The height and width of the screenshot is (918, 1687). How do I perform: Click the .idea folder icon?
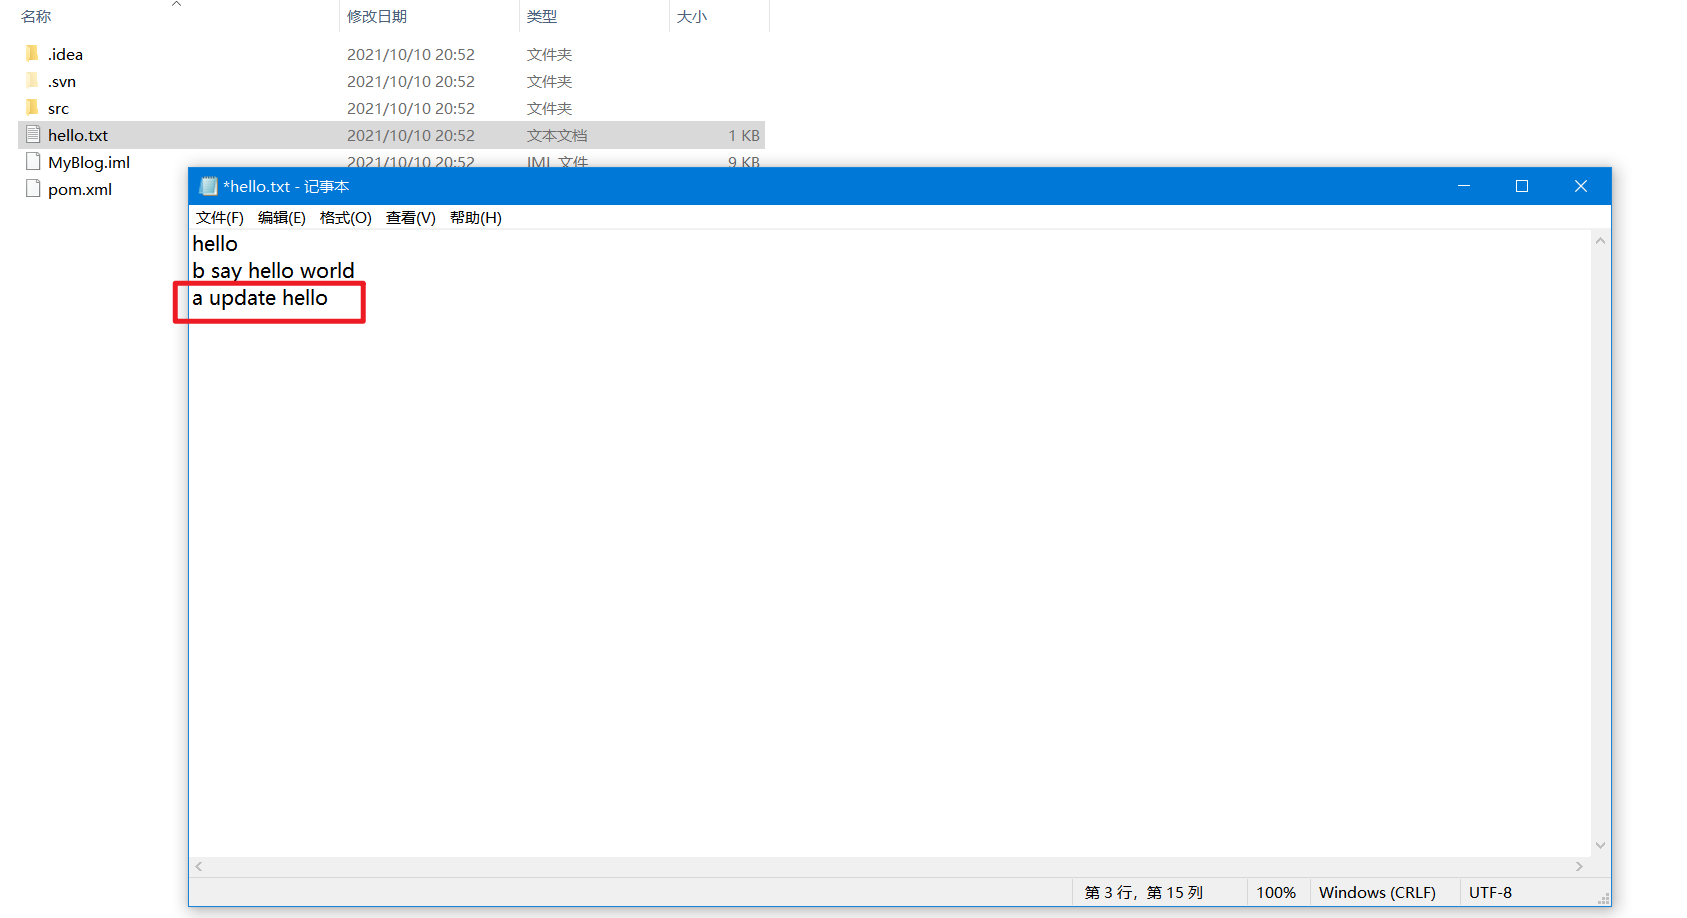tap(32, 53)
